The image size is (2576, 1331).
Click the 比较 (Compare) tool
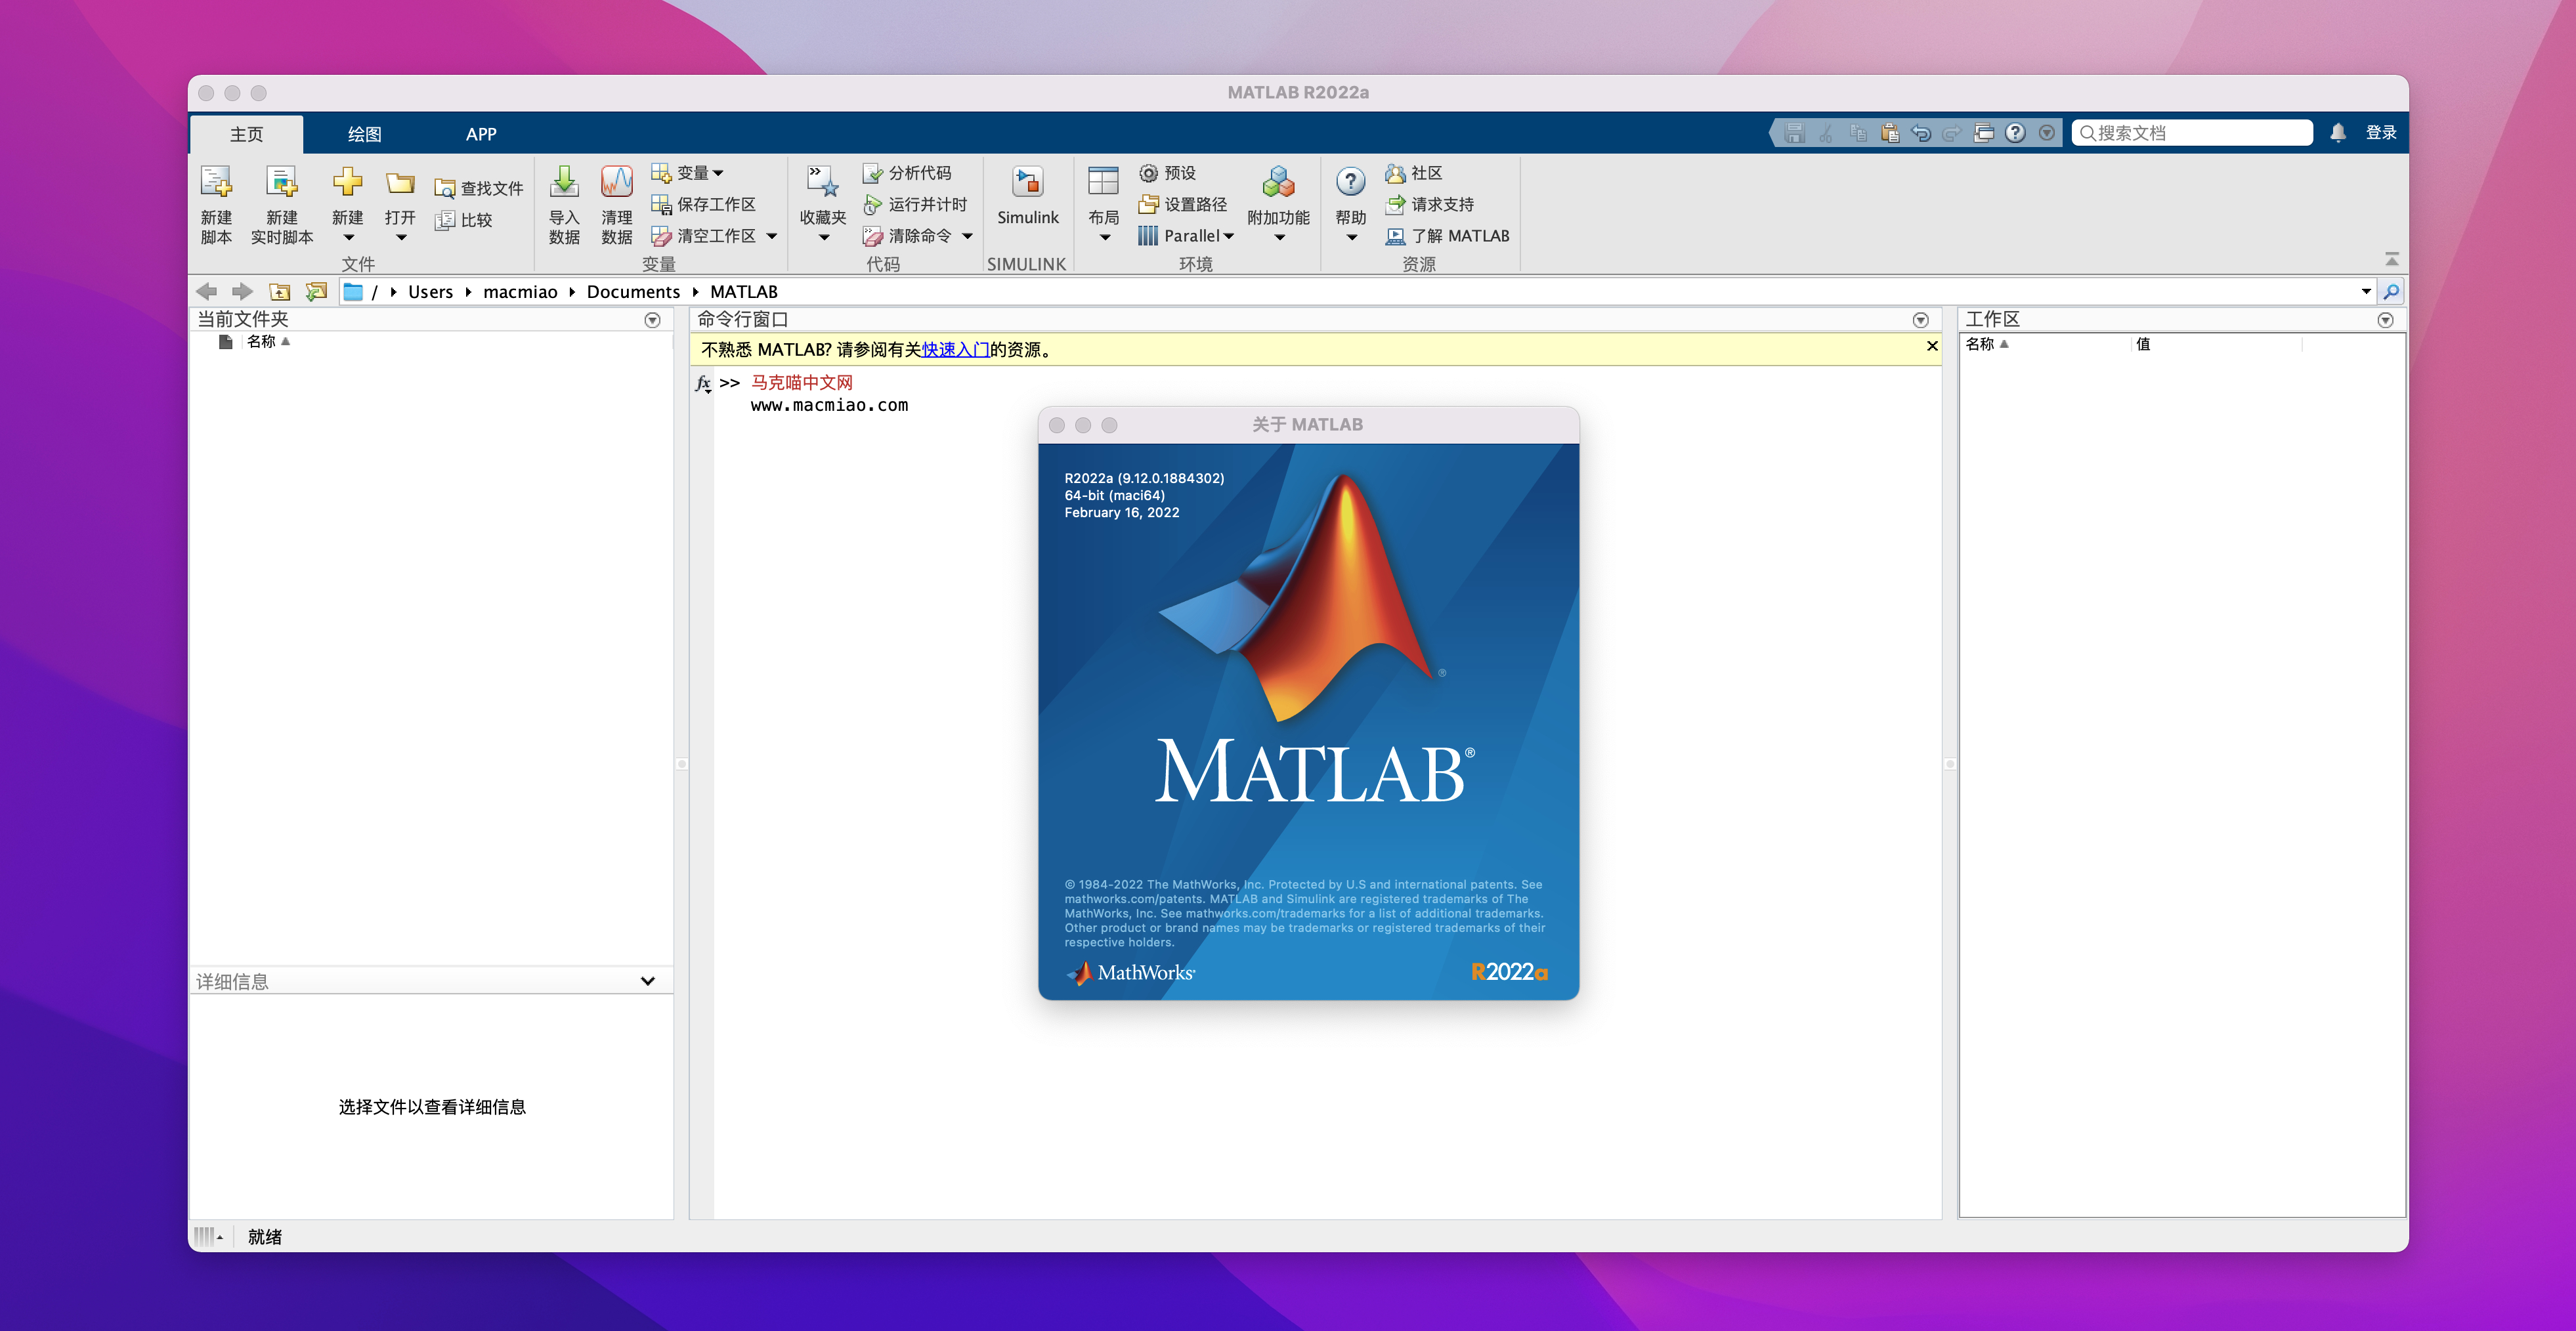click(x=464, y=220)
